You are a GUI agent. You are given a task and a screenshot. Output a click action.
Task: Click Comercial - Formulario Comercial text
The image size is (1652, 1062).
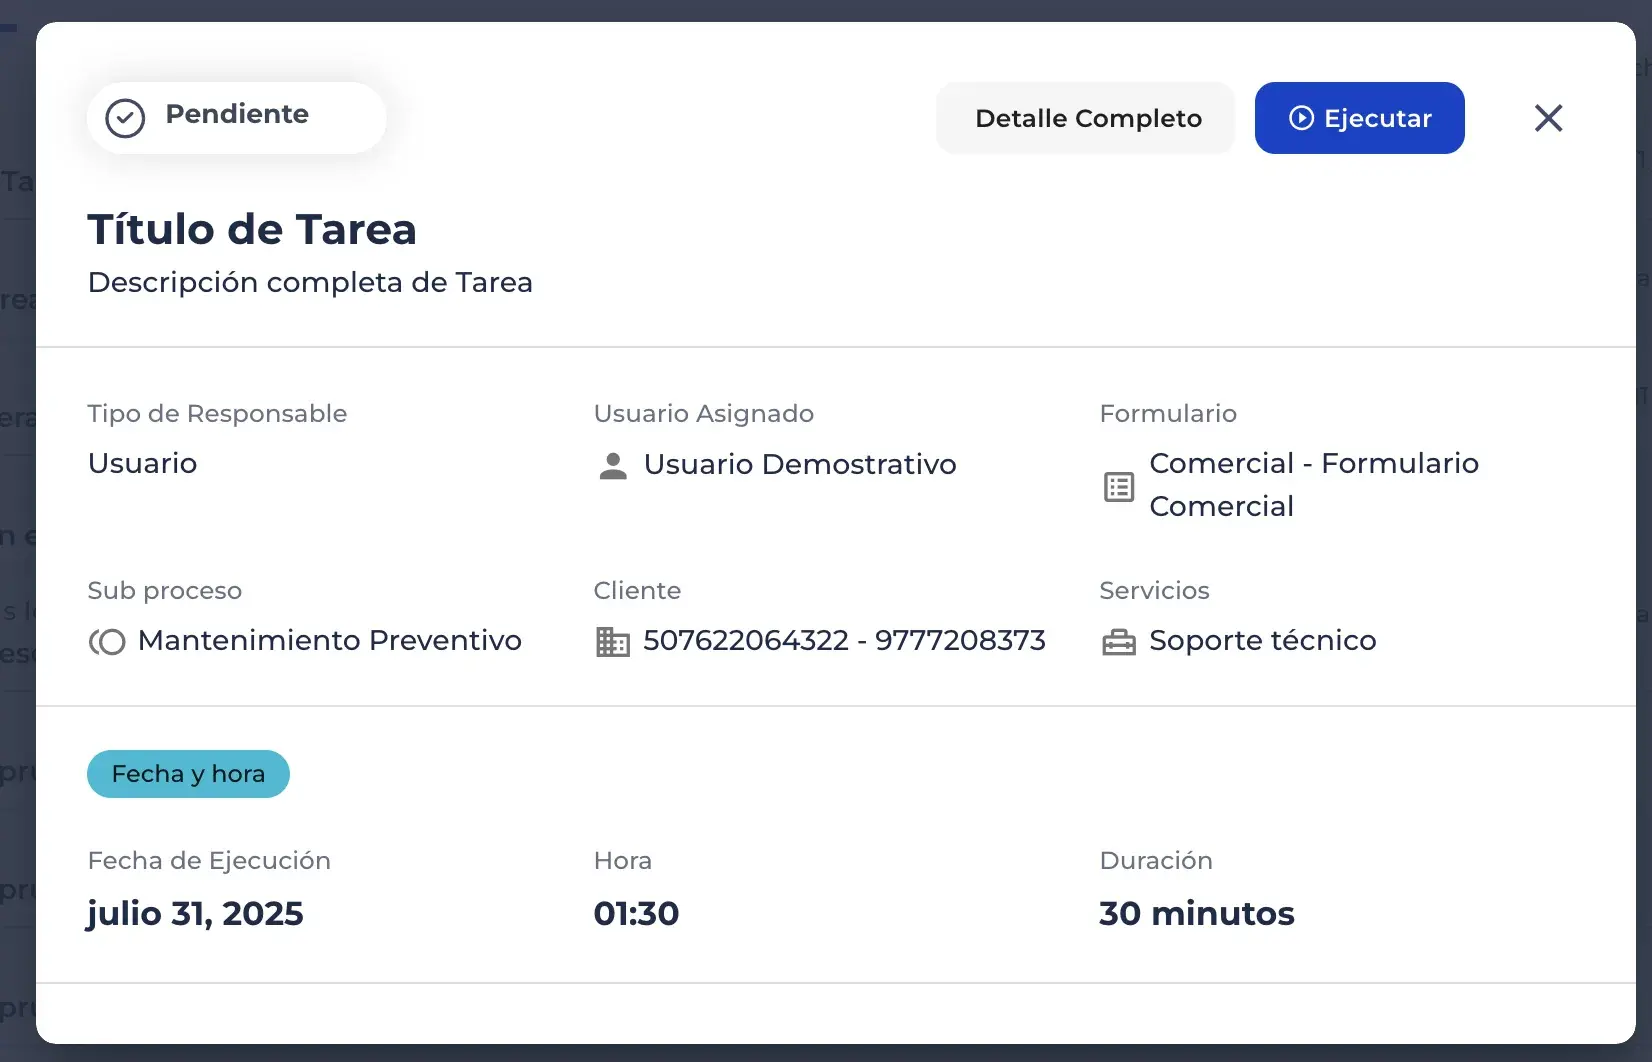pos(1314,485)
